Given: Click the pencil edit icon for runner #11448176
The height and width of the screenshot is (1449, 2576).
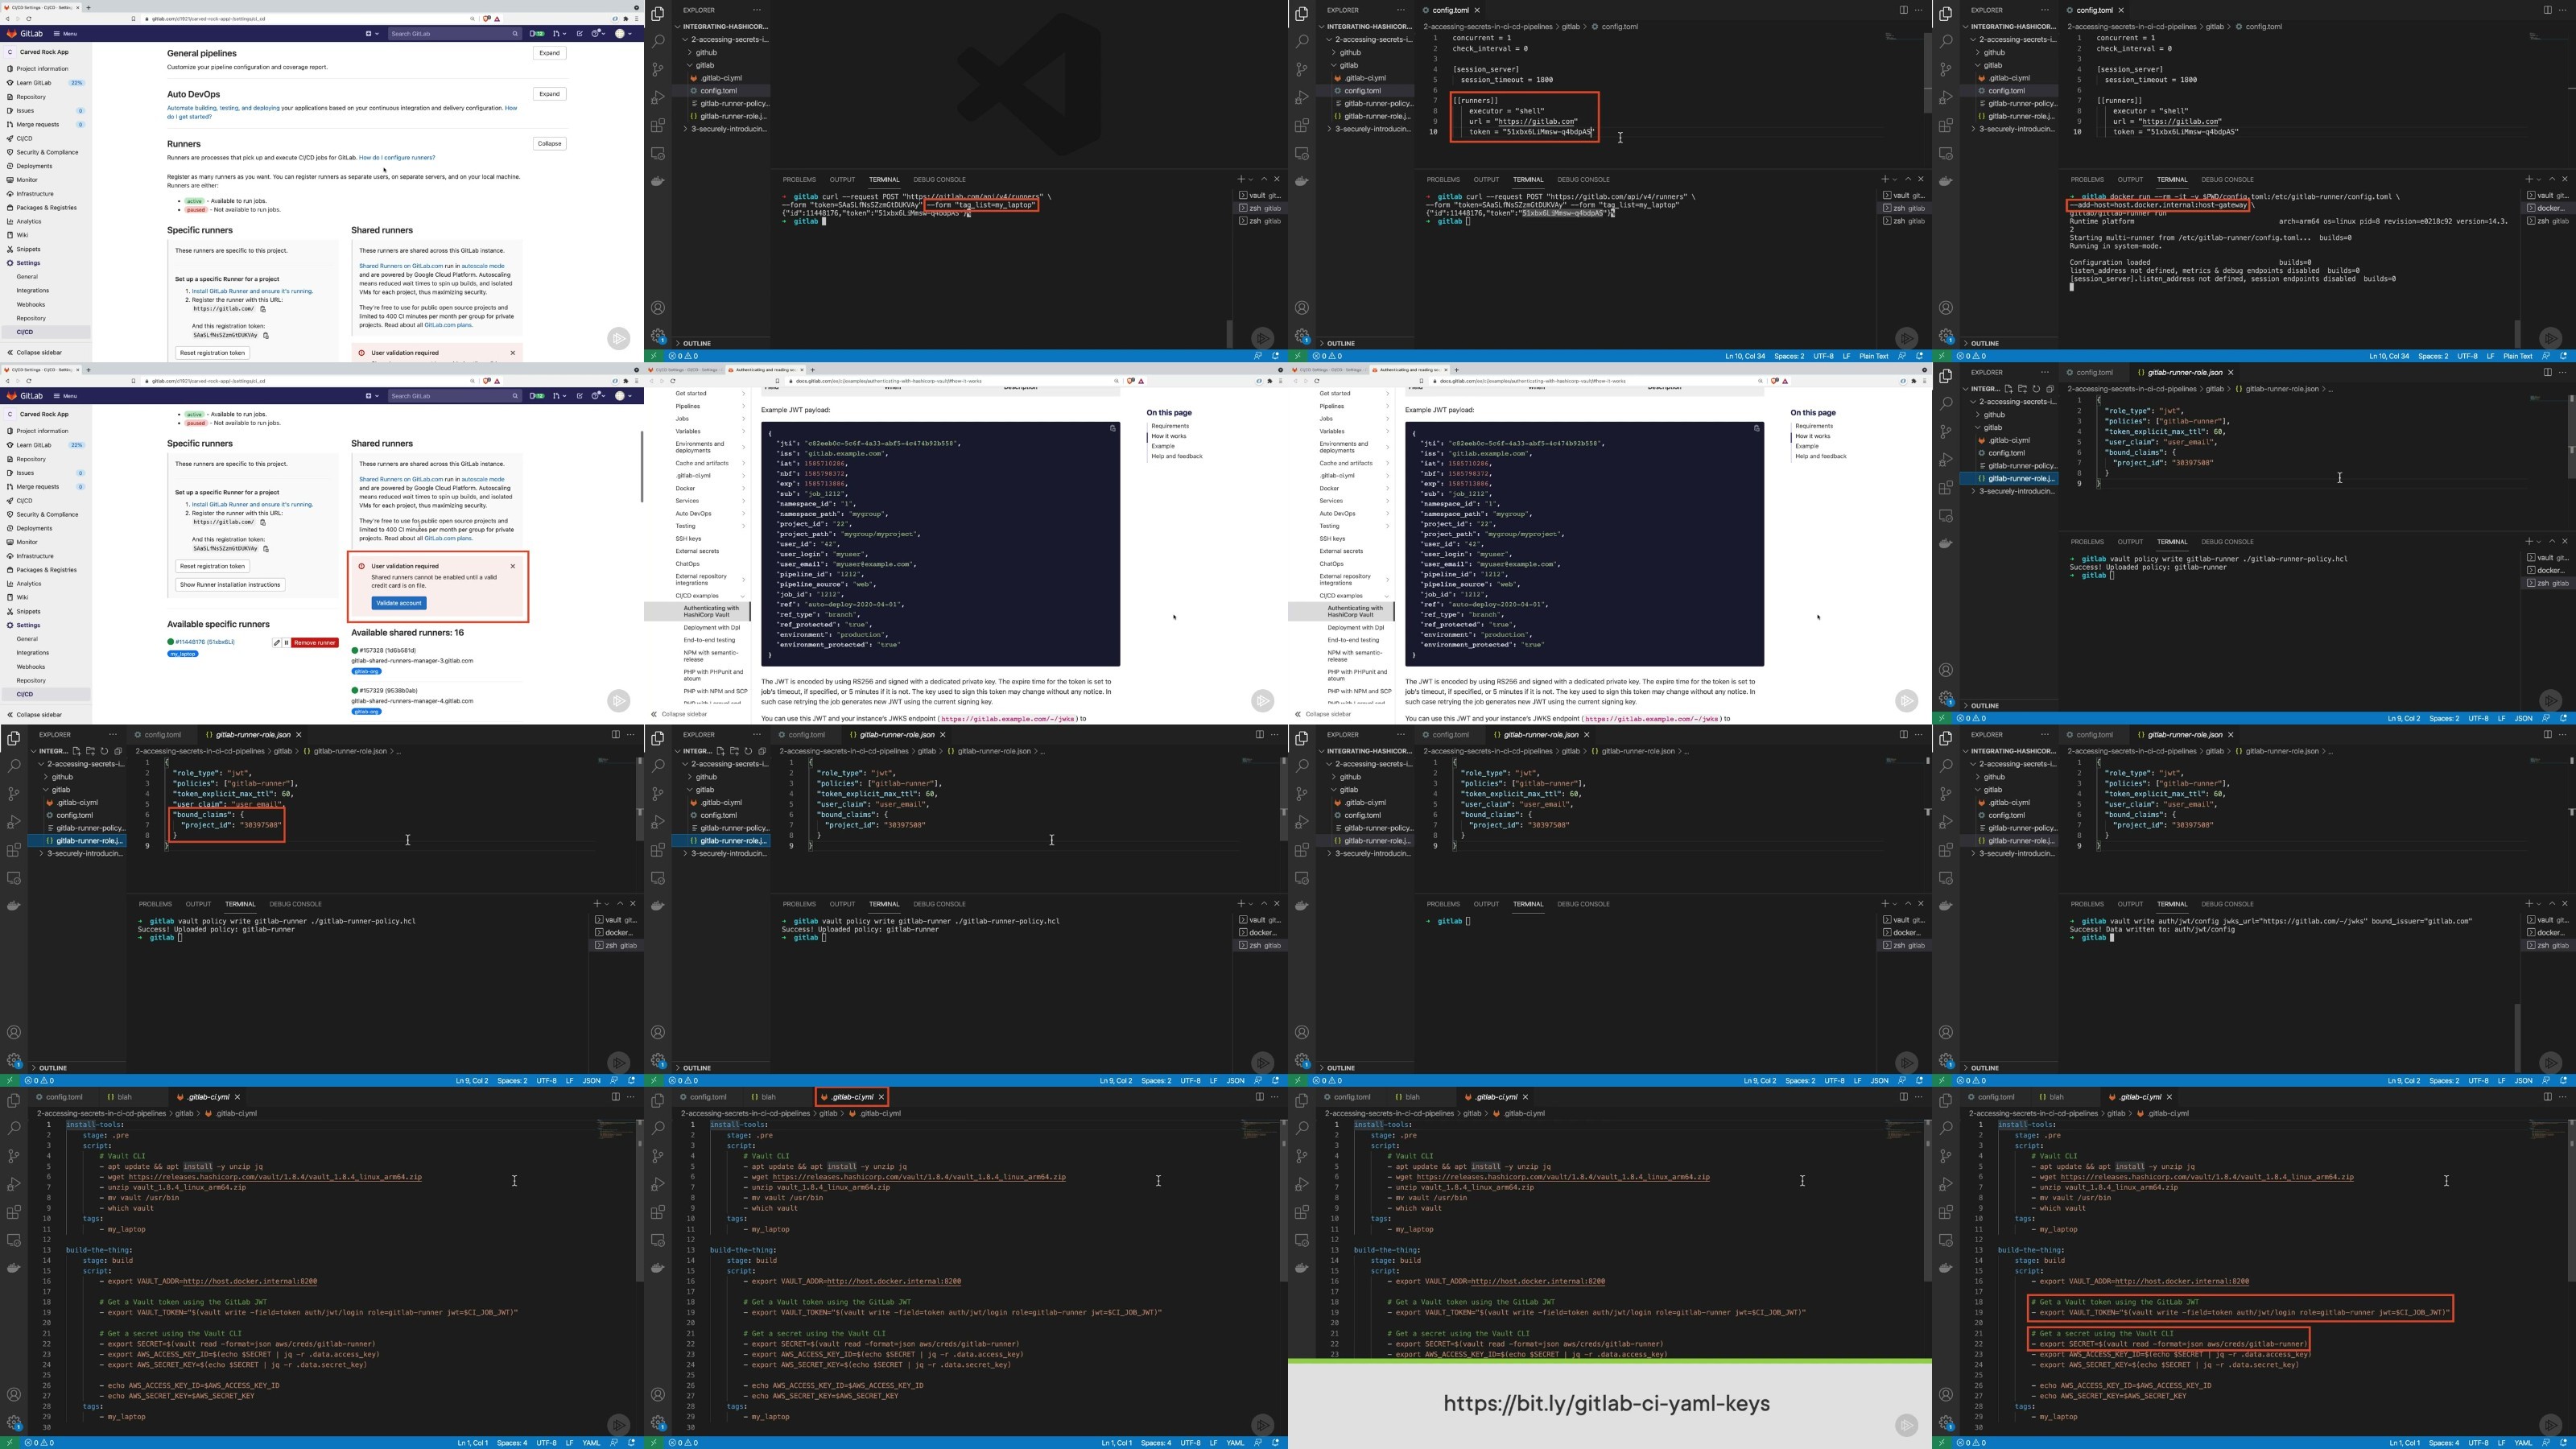Looking at the screenshot, I should (277, 643).
